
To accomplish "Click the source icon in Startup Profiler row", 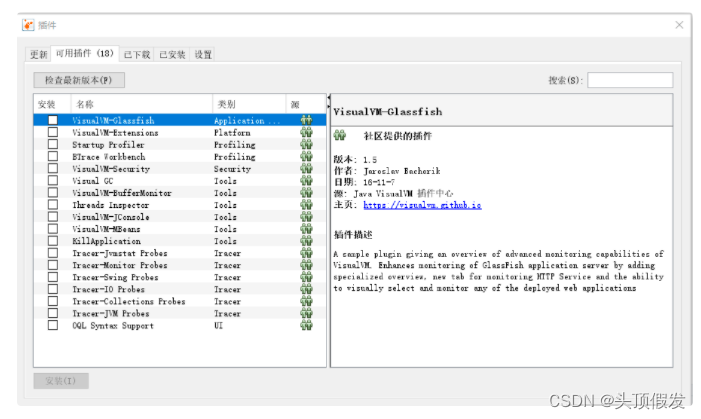I will [306, 144].
